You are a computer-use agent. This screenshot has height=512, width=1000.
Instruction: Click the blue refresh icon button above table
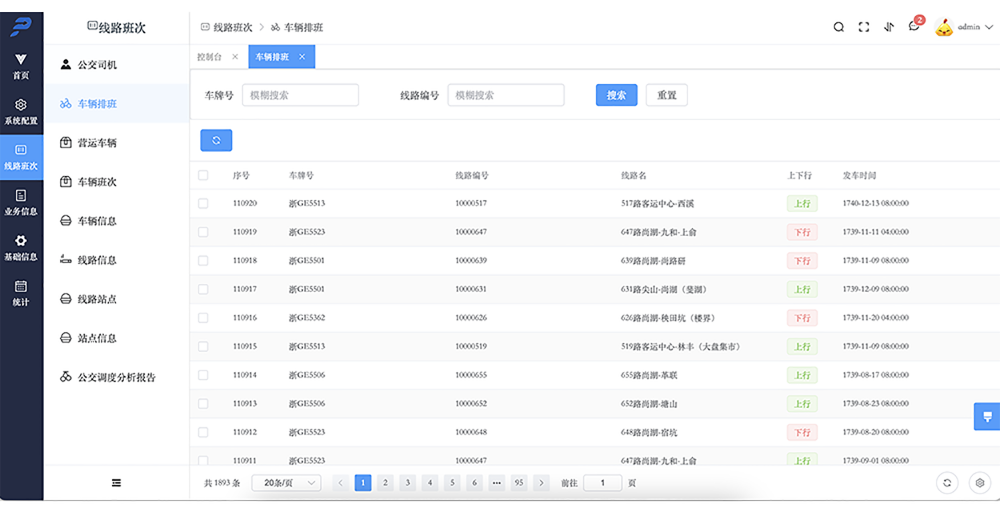coord(216,140)
